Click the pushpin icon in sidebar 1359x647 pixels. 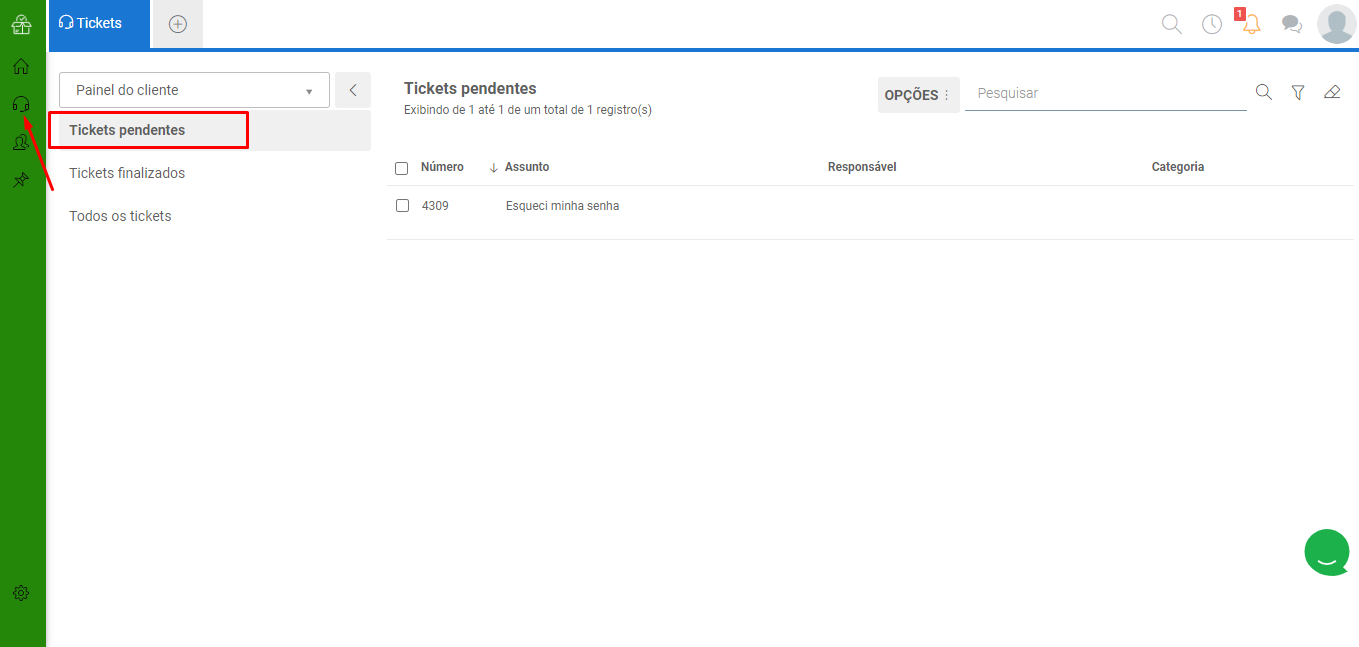pyautogui.click(x=21, y=180)
